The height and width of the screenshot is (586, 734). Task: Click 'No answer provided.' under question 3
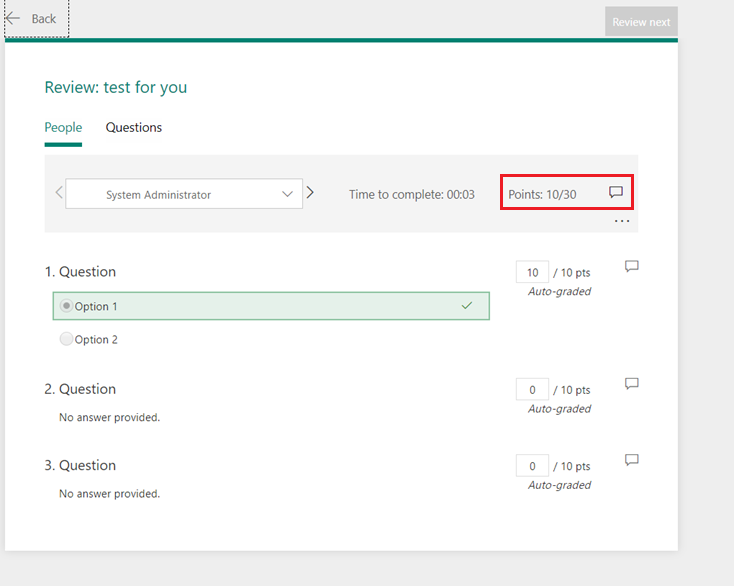click(110, 493)
